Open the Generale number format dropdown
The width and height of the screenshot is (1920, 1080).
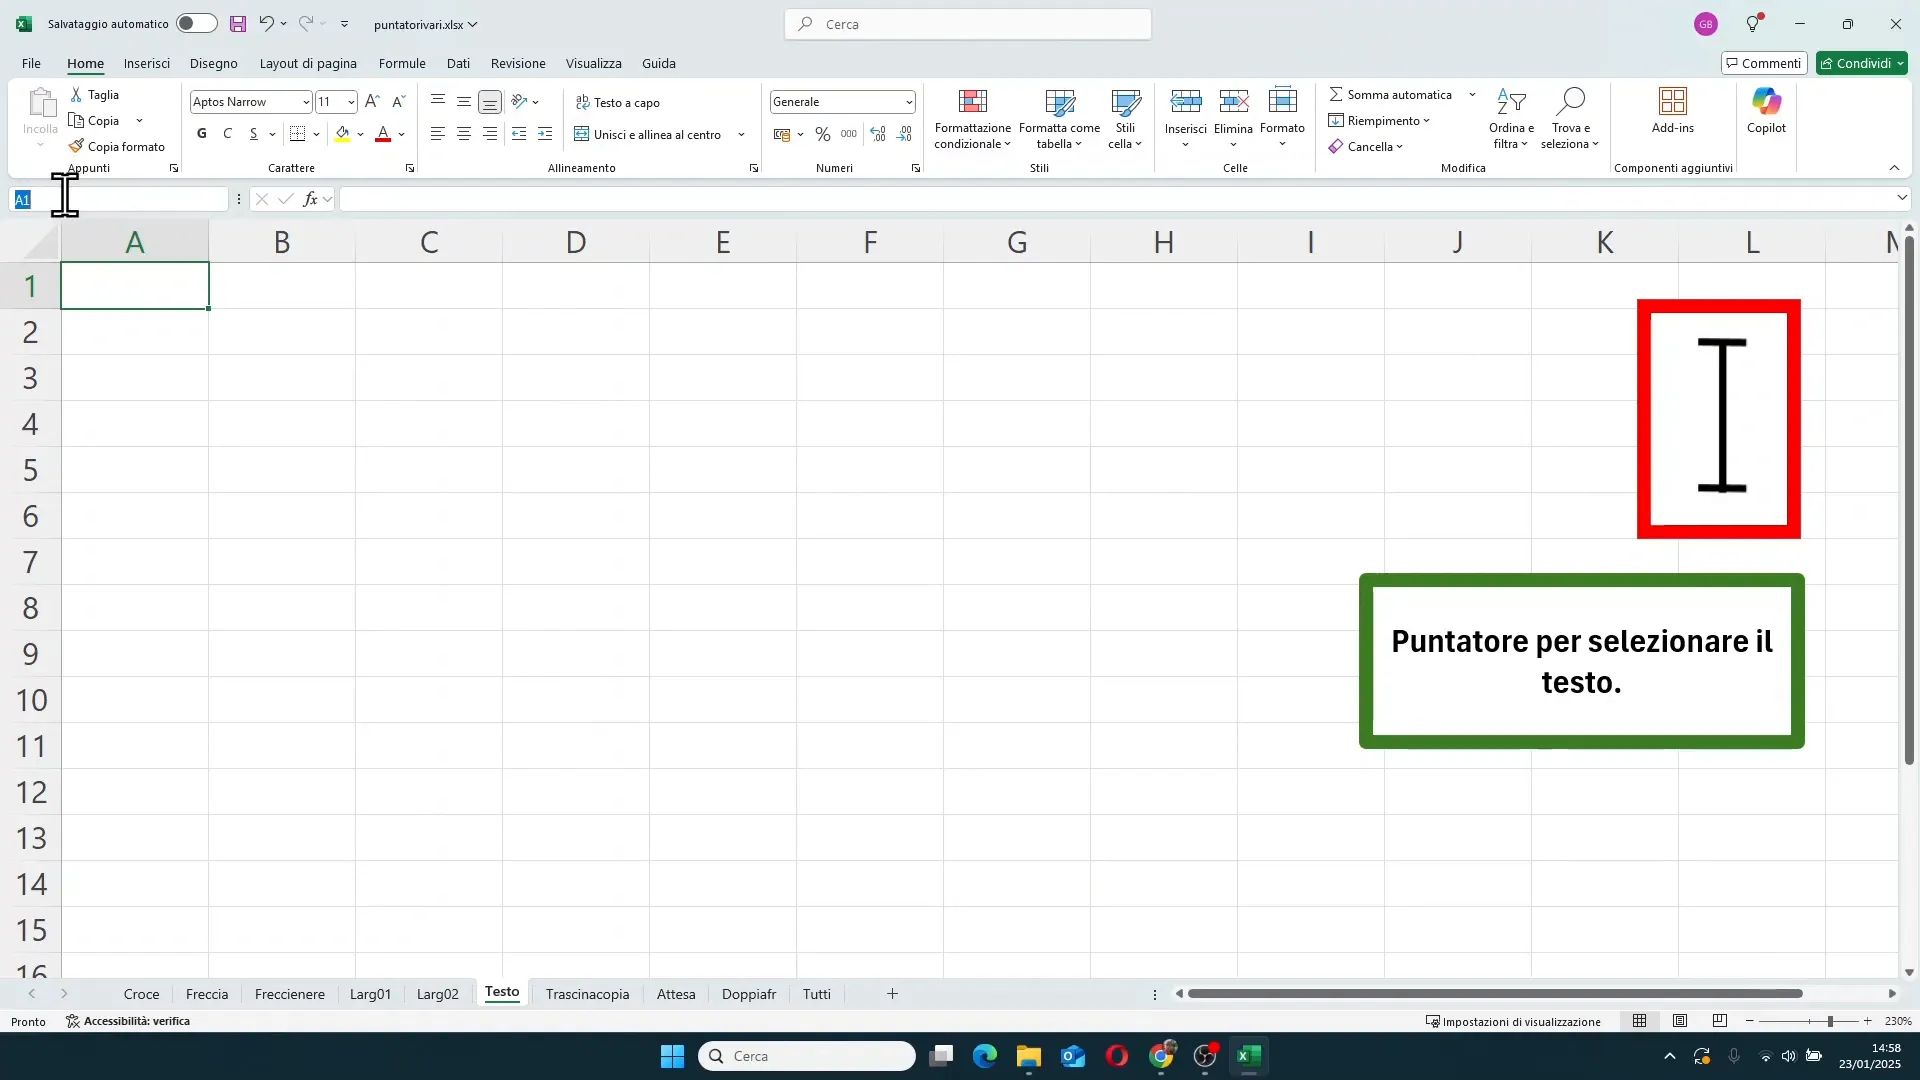pyautogui.click(x=909, y=102)
